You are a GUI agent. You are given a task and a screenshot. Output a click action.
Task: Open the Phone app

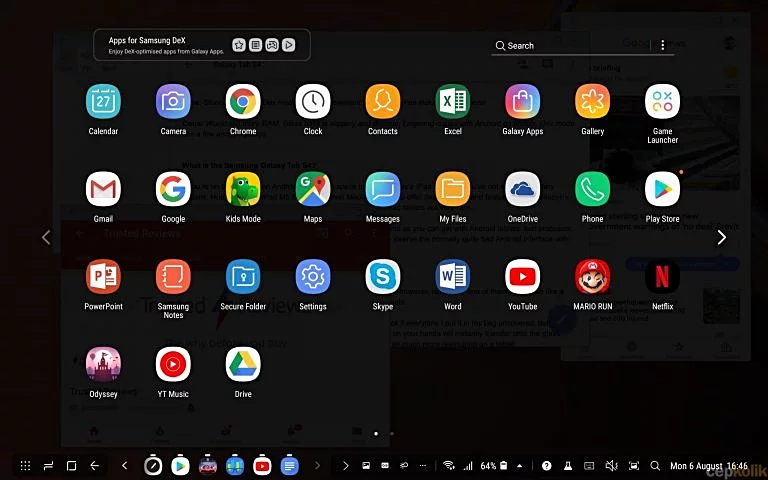coord(593,189)
